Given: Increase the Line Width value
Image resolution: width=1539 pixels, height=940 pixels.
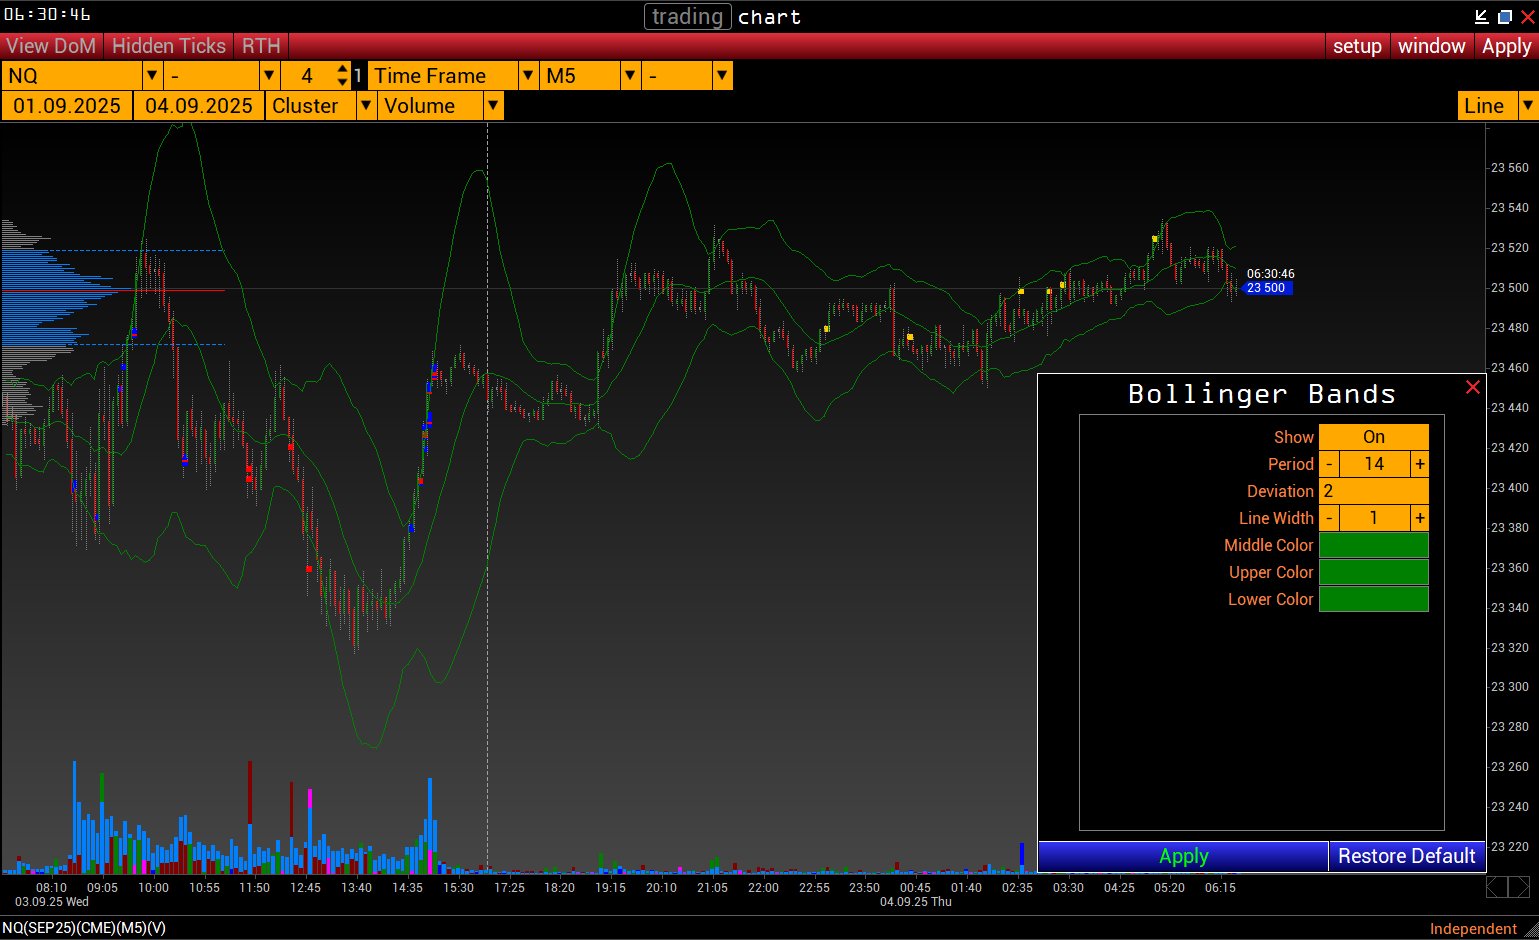Looking at the screenshot, I should click(1419, 518).
